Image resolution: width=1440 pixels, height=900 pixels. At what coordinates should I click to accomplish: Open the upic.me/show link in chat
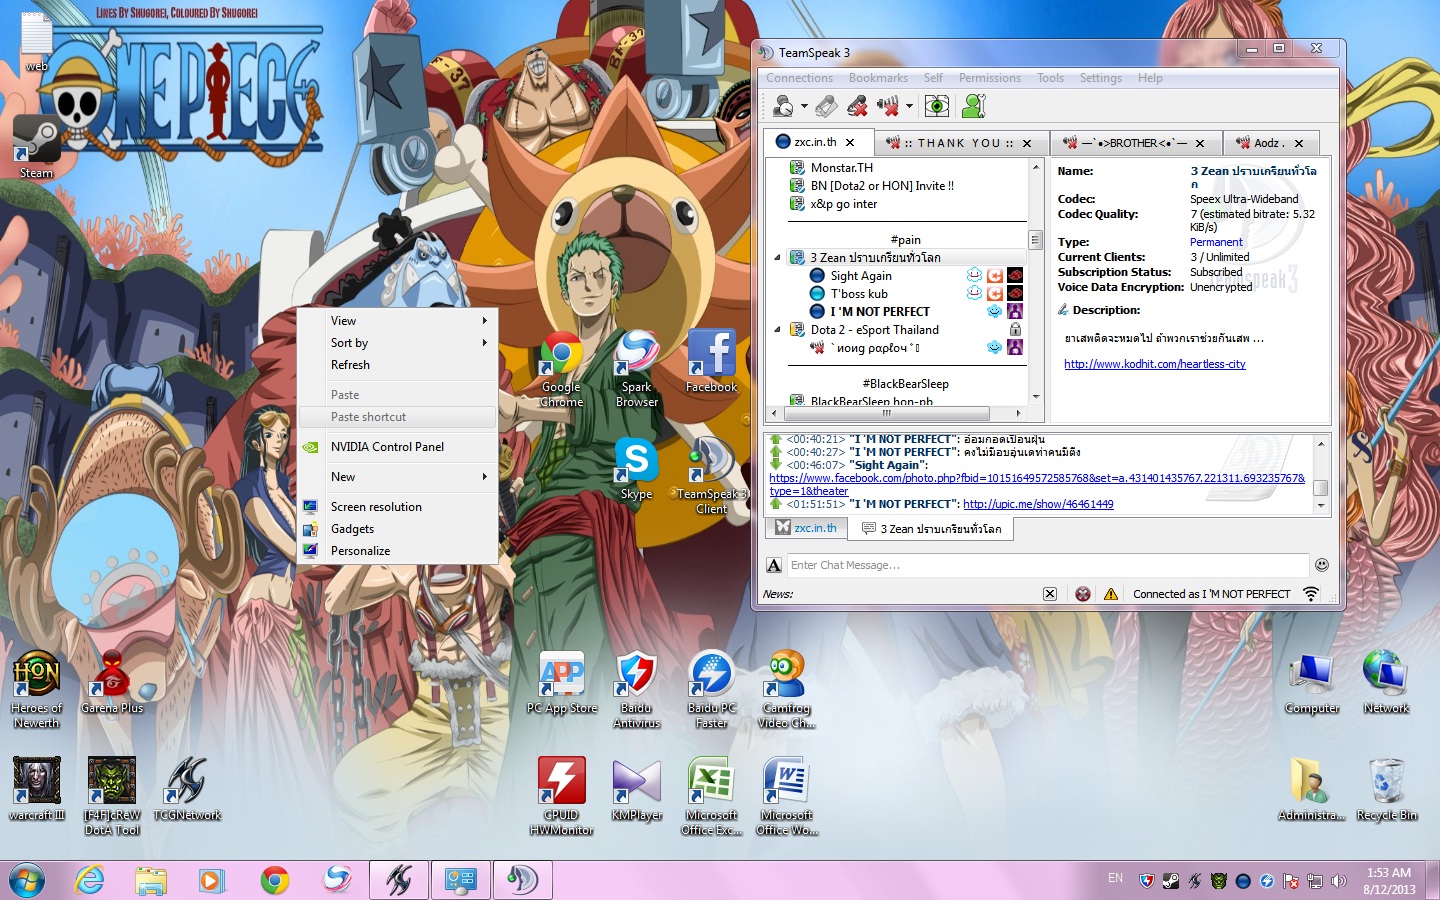(x=1038, y=504)
